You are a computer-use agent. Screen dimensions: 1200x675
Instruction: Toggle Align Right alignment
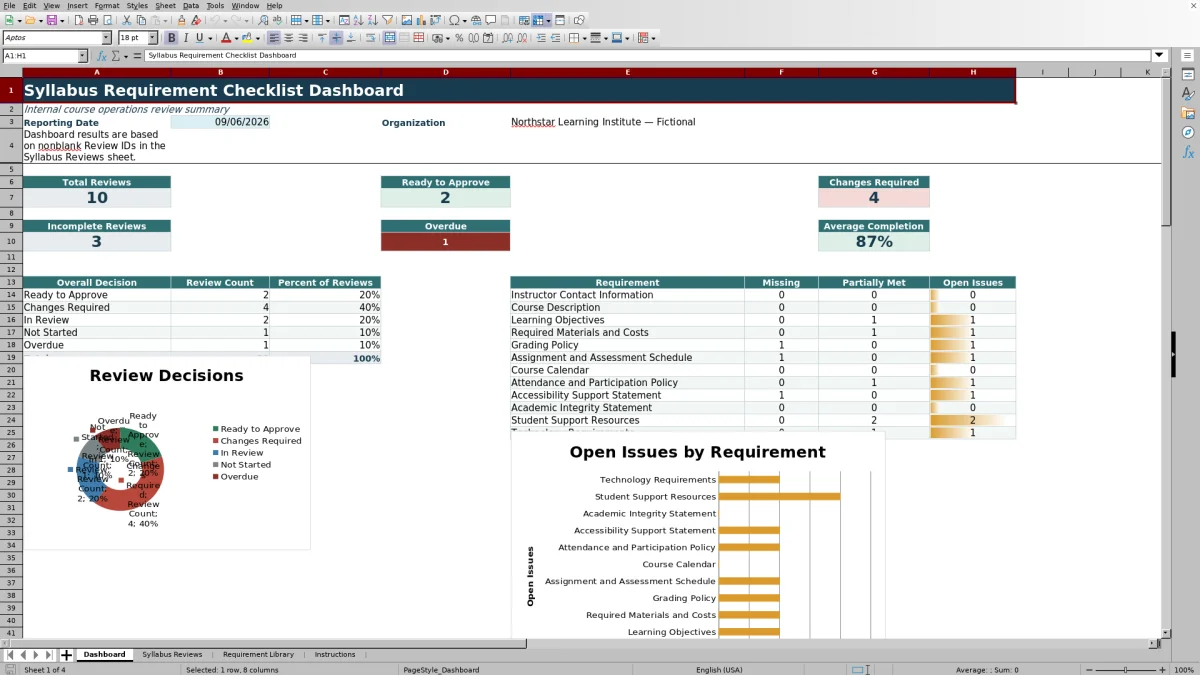click(x=303, y=38)
